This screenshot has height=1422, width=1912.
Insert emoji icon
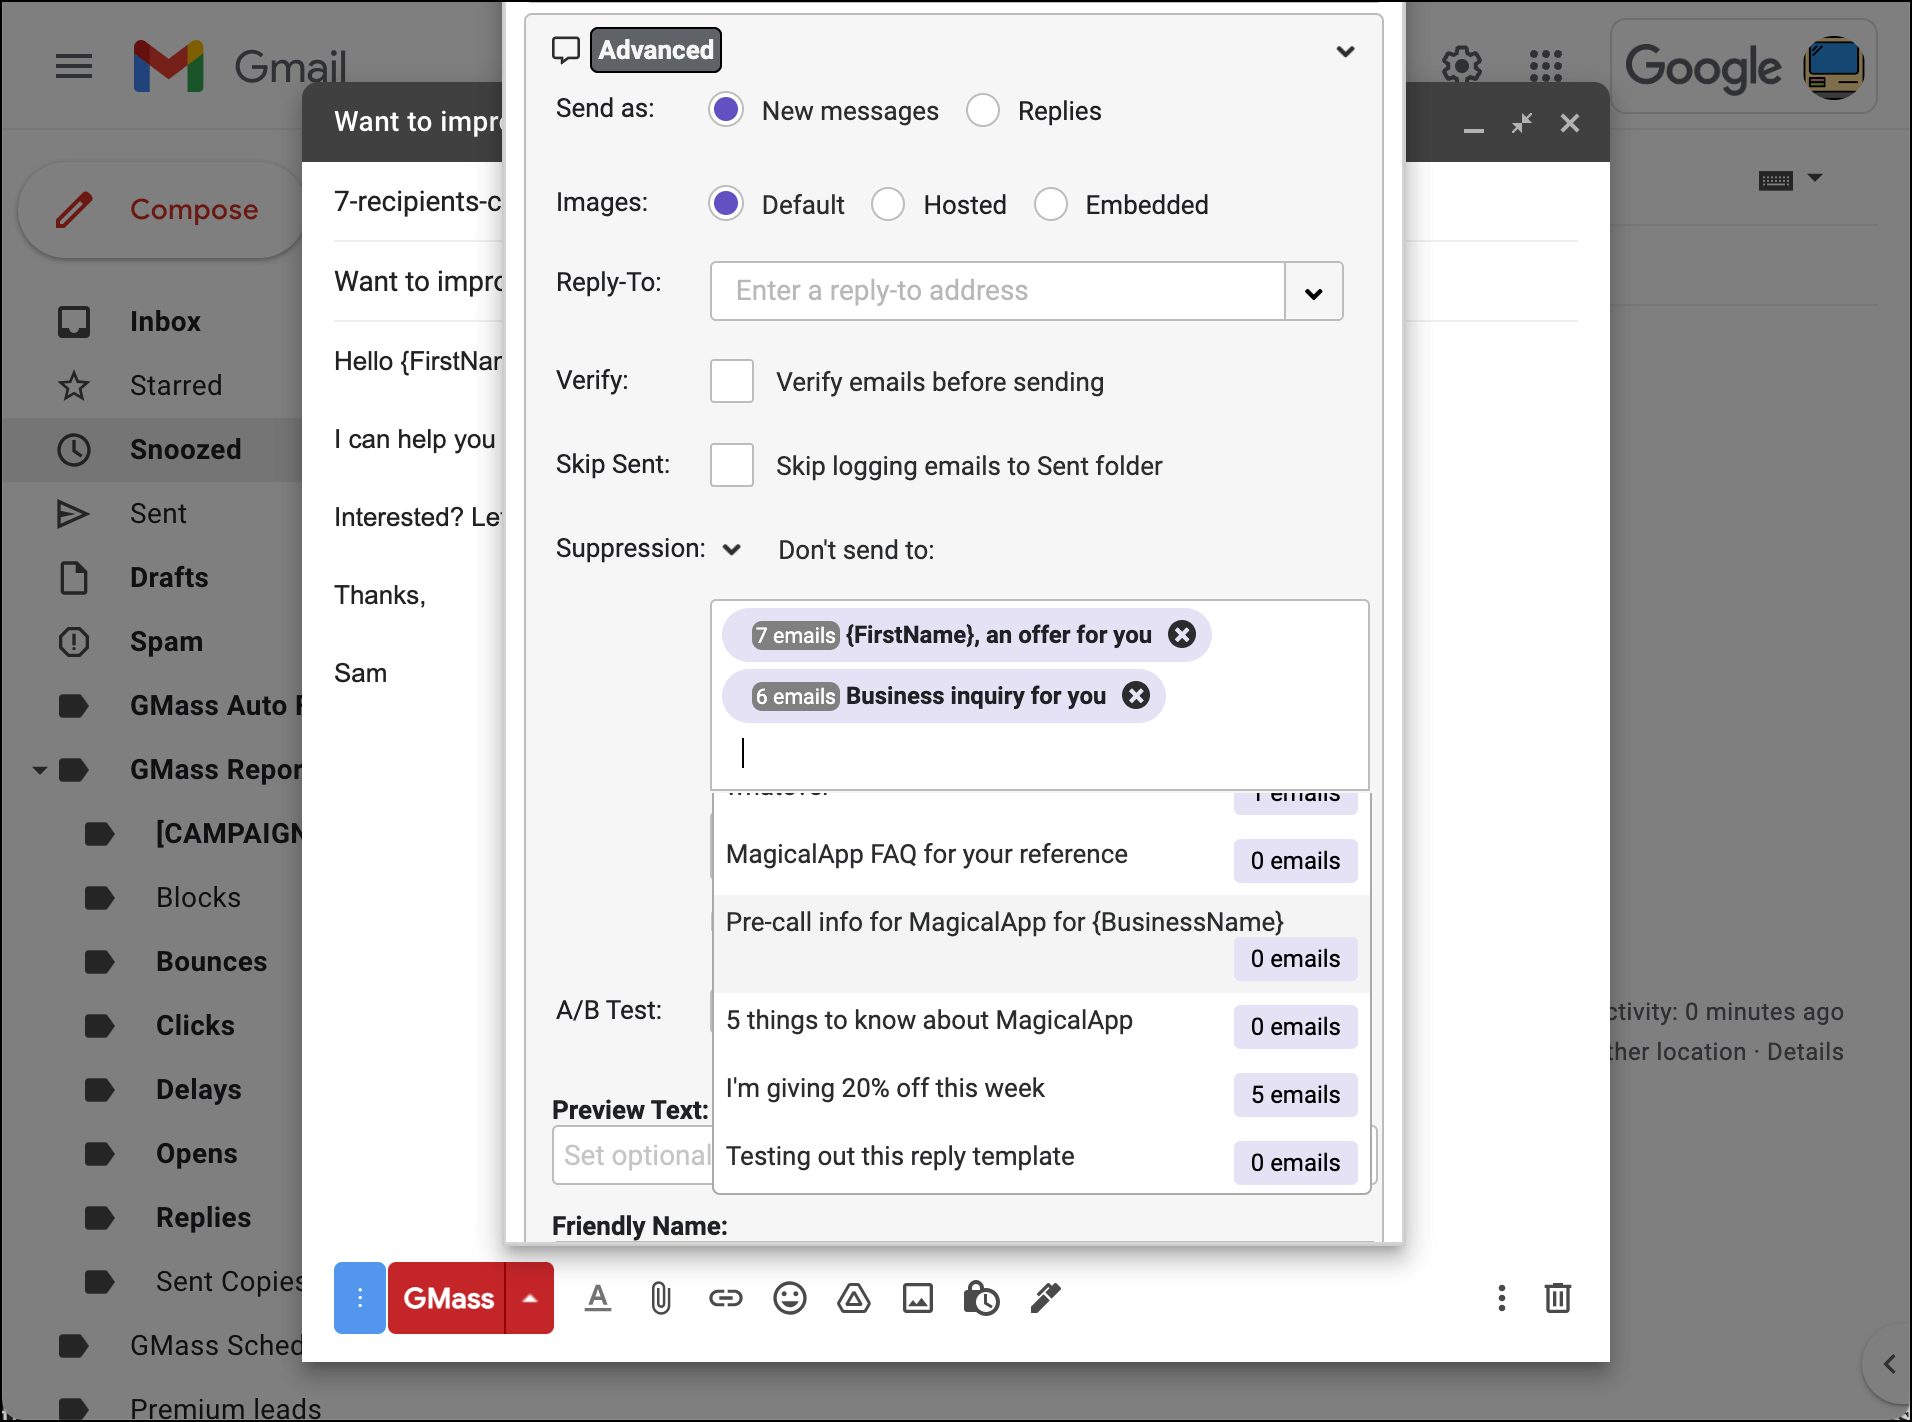click(790, 1298)
